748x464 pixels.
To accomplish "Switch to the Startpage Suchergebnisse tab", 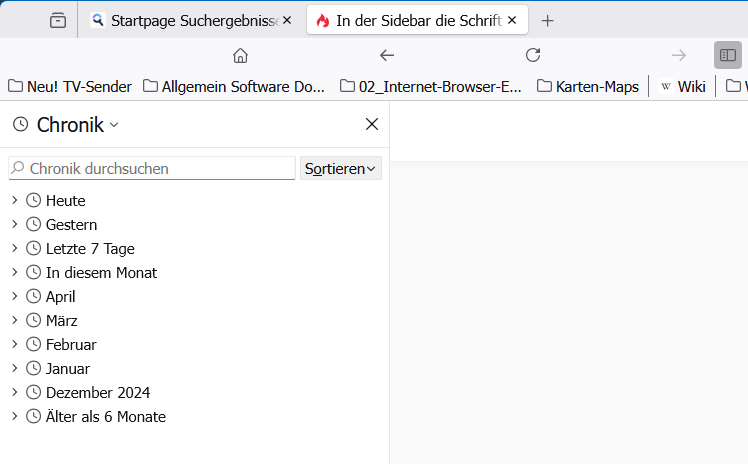I will point(185,20).
